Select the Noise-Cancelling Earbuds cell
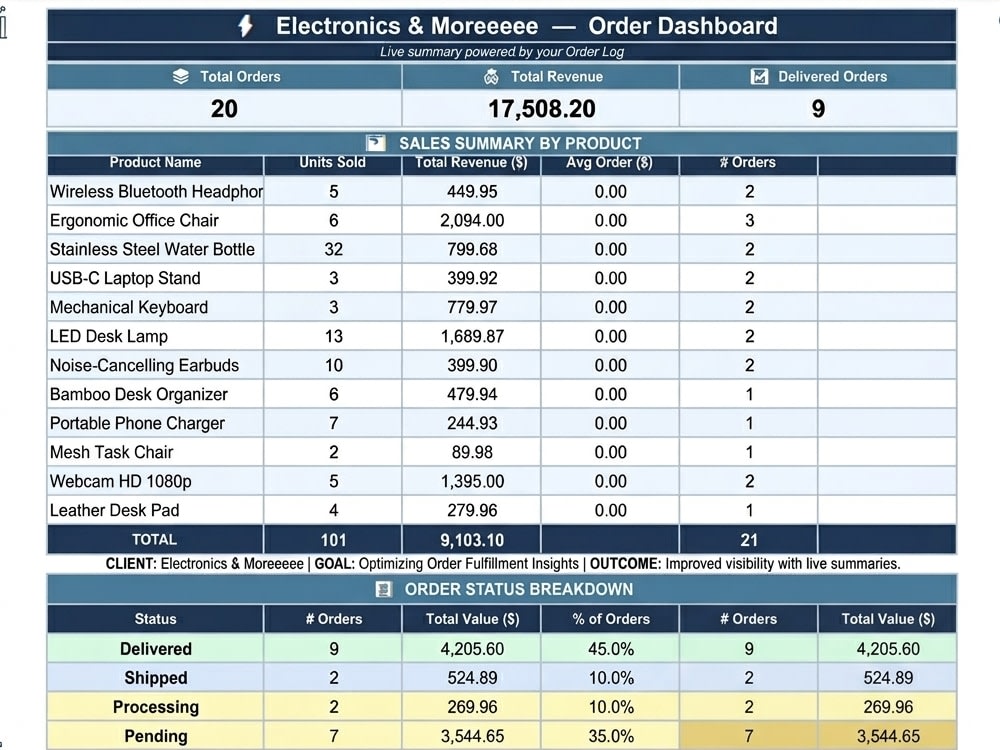Screen dimensions: 1000x750 155,365
